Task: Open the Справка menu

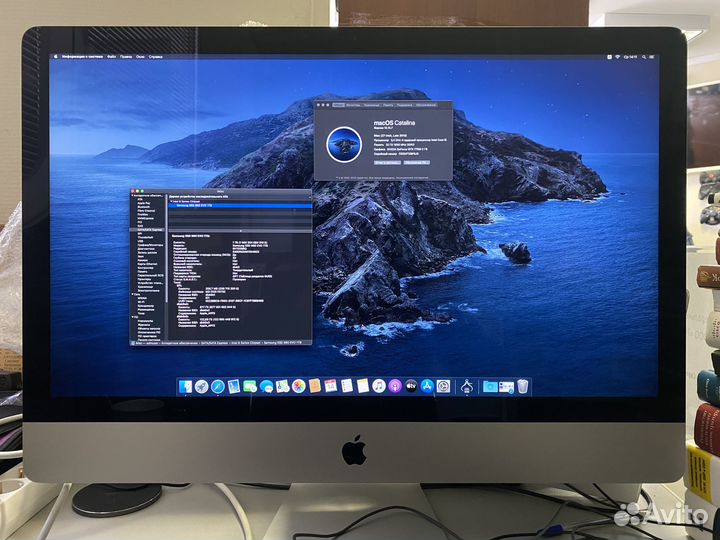Action: (x=155, y=56)
